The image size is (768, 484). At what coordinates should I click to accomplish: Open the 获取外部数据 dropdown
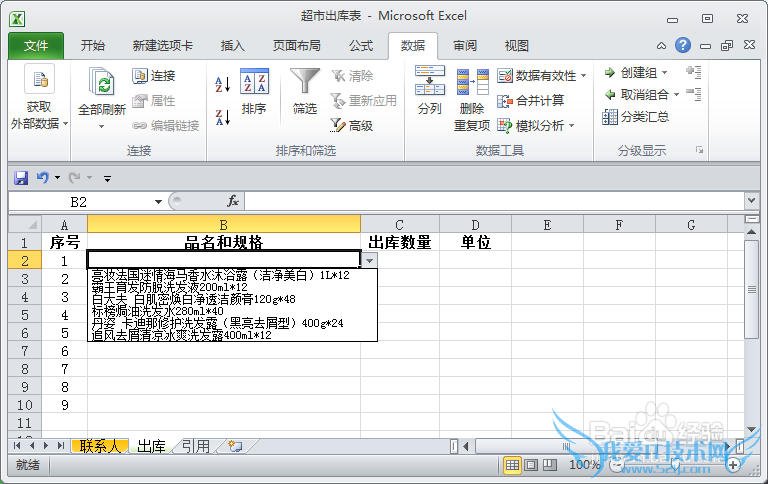[39, 97]
